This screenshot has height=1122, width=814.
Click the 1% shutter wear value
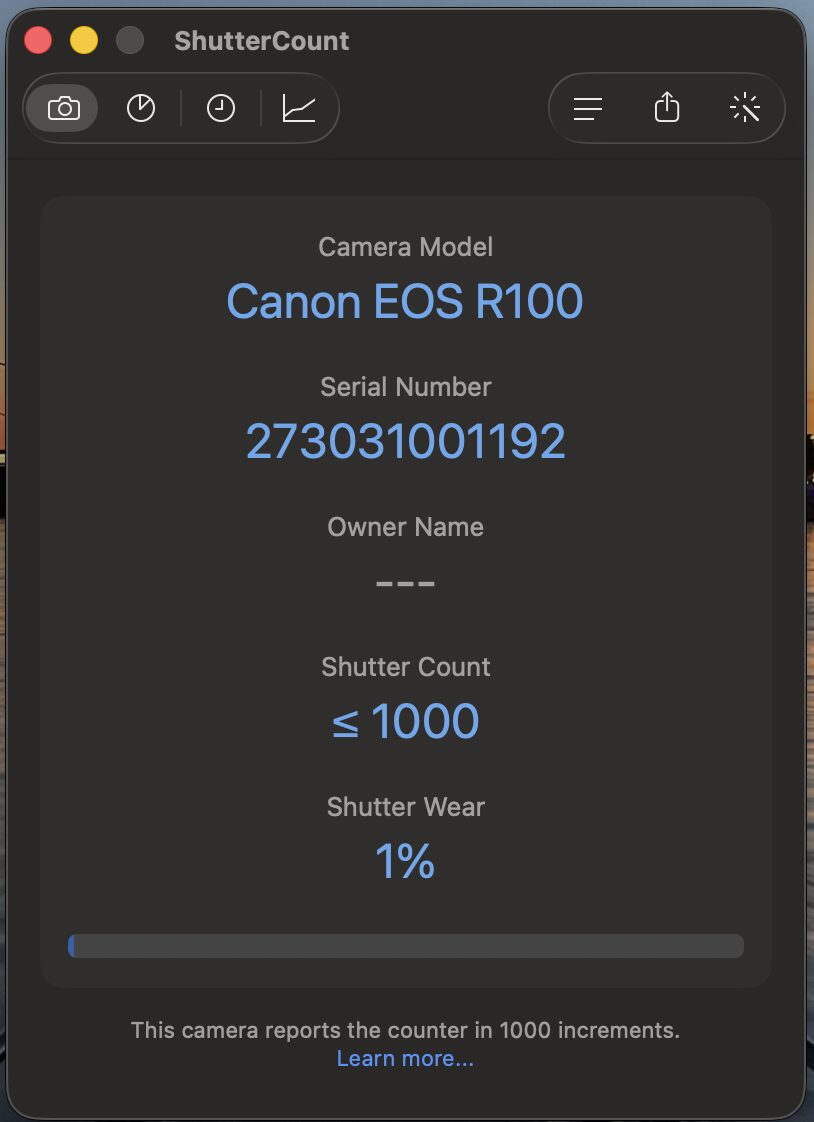405,861
